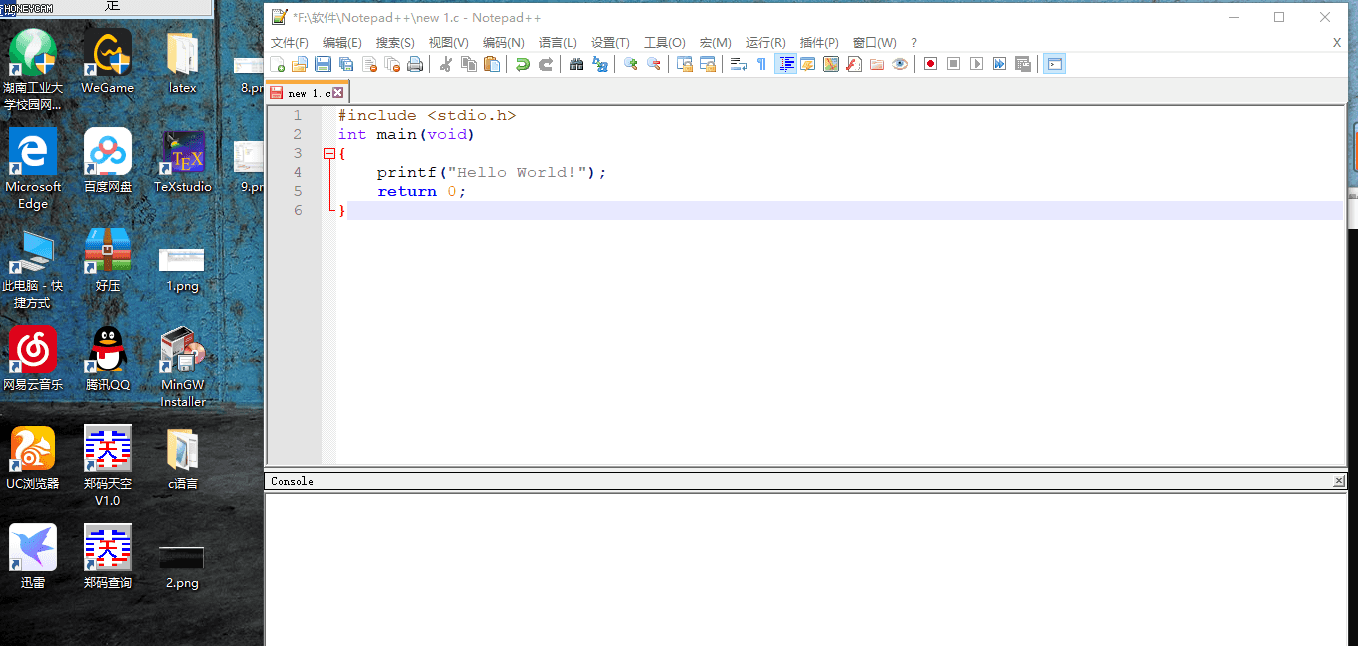Open the 运行(R) menu

(765, 42)
